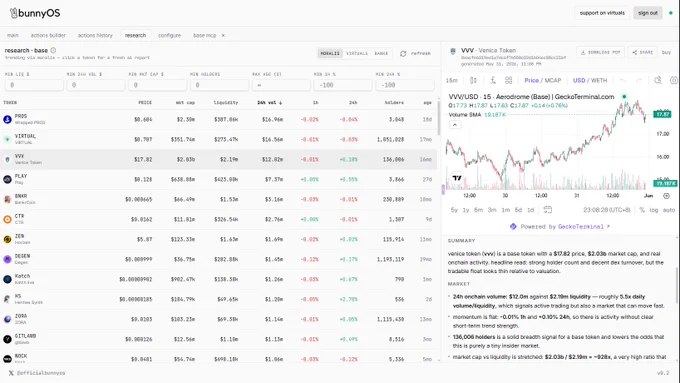This screenshot has height=383, width=680.
Task: Click the timezone settings icon on time axis
Action: click(x=667, y=196)
